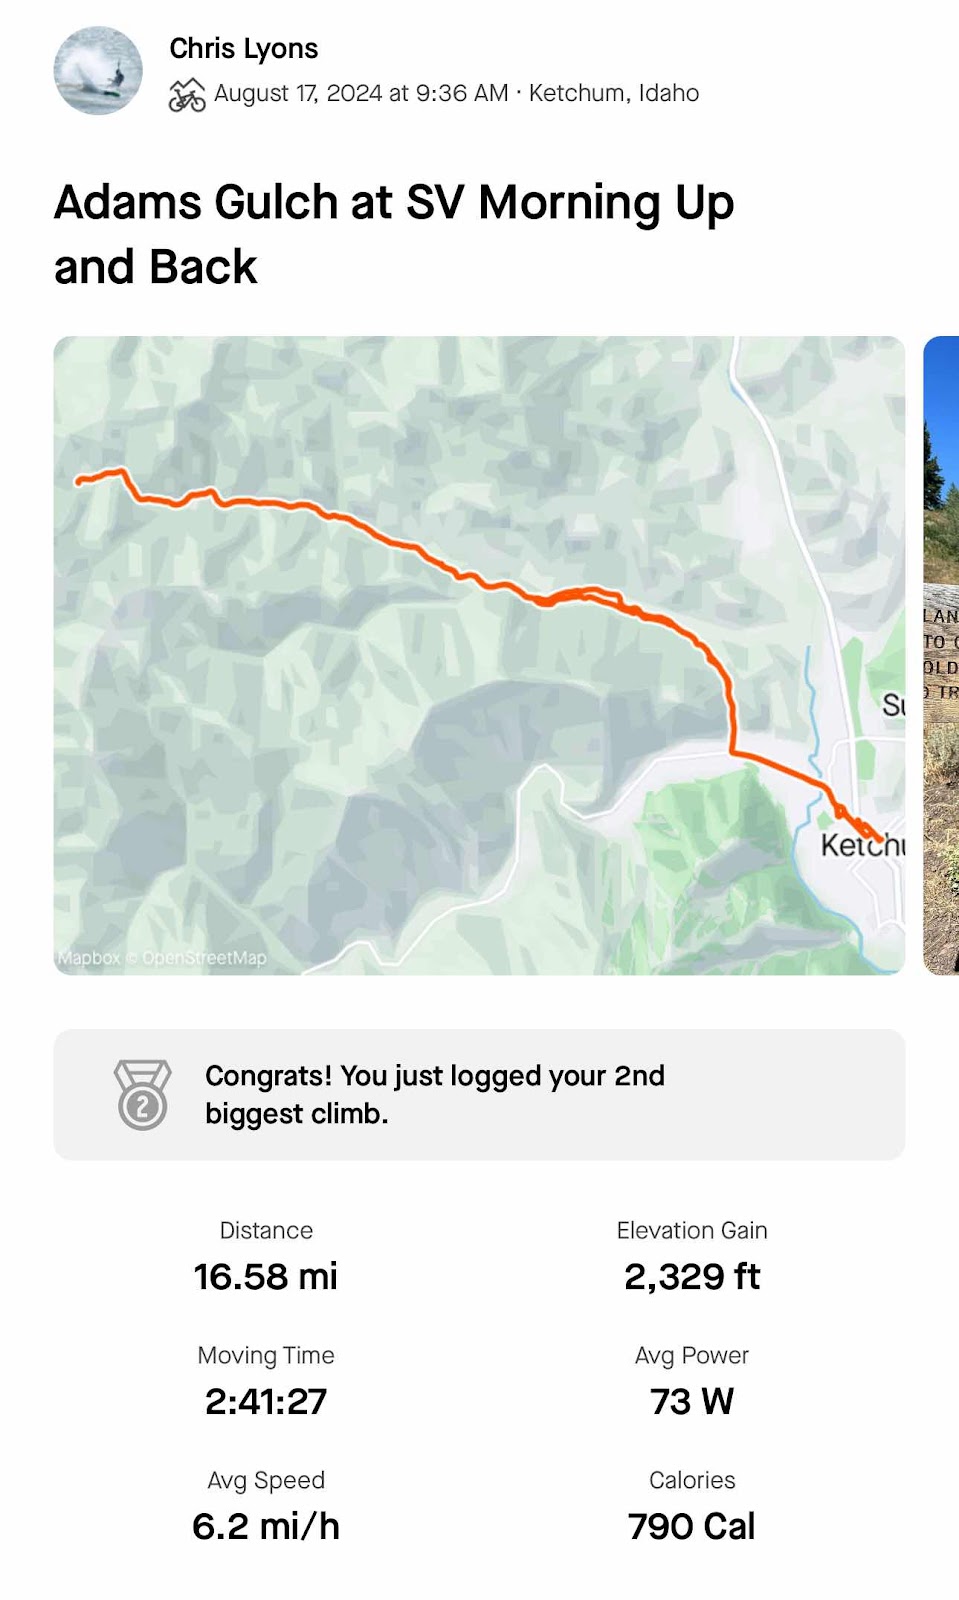Click the Ketchum, Idaho location text
This screenshot has width=959, height=1600.
614,93
